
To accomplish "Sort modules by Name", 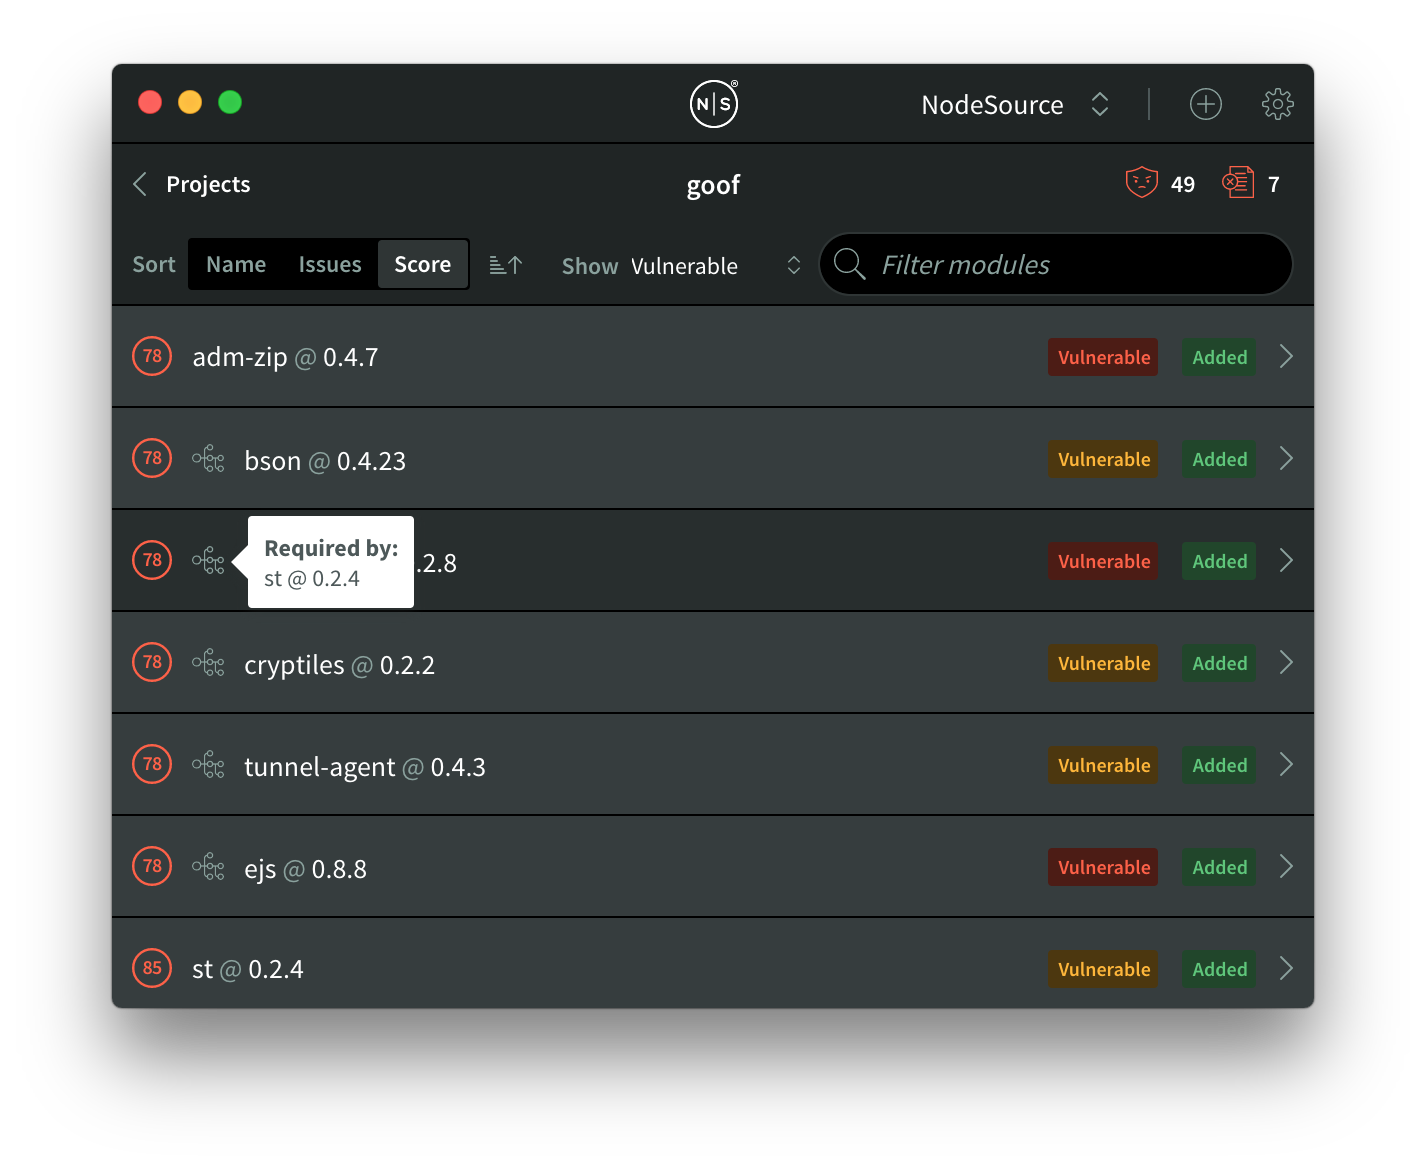I will click(x=236, y=264).
